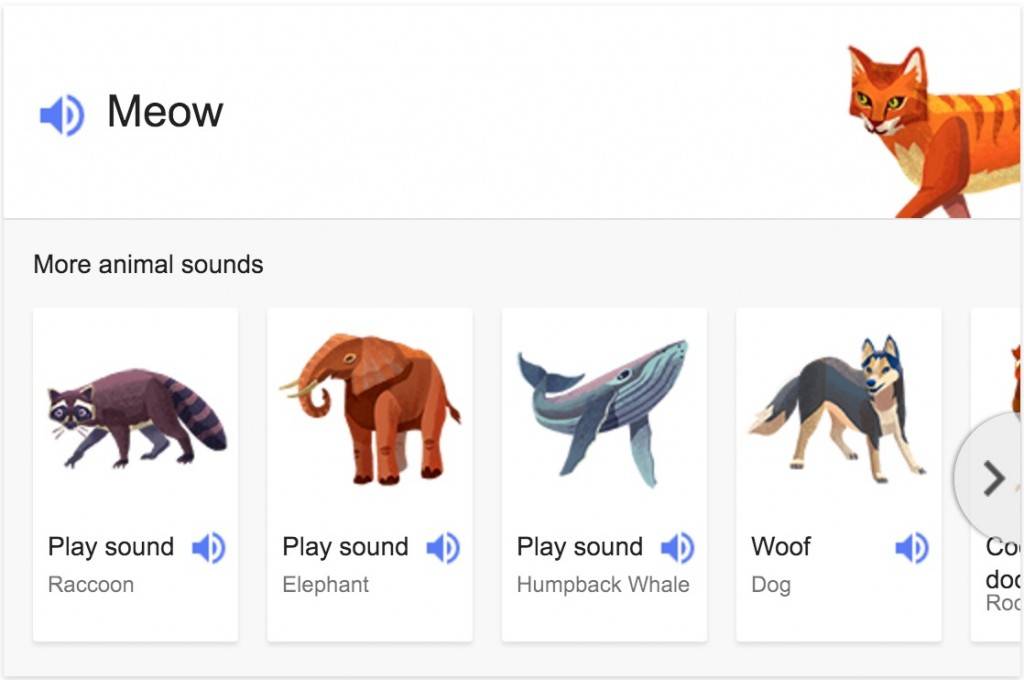This screenshot has width=1024, height=680.
Task: Click the More animal sounds heading
Action: (147, 264)
